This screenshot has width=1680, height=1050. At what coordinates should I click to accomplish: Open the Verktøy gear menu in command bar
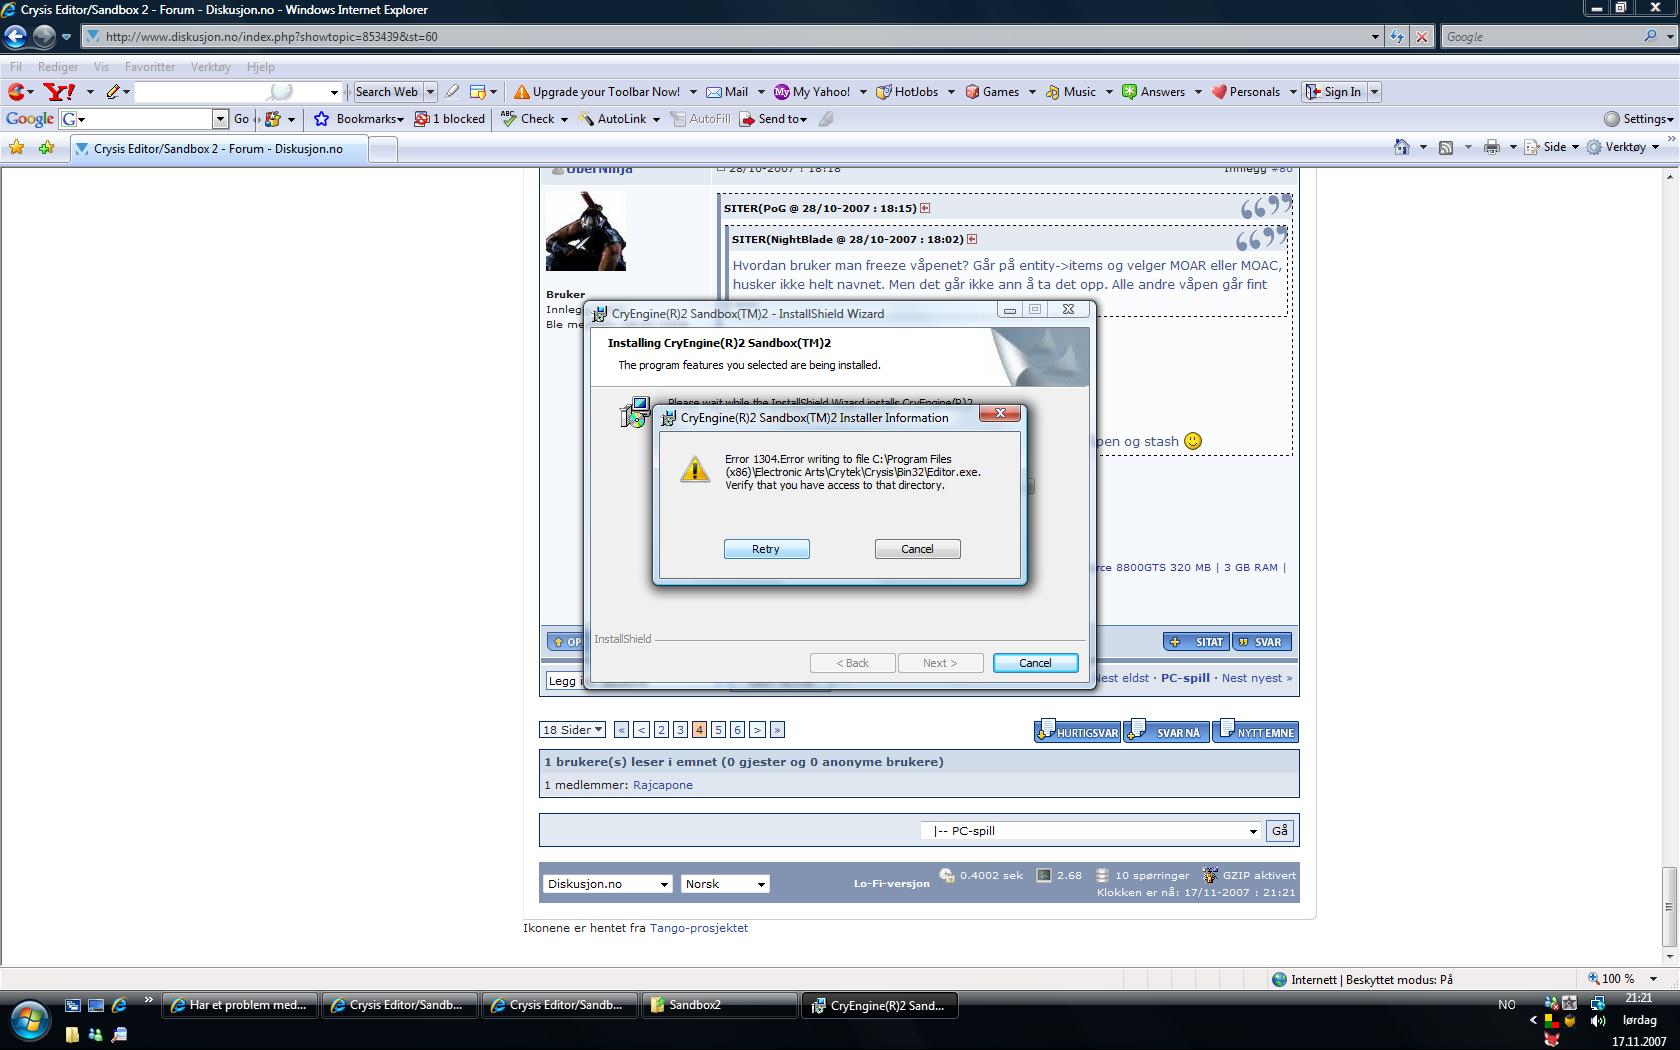point(1623,147)
